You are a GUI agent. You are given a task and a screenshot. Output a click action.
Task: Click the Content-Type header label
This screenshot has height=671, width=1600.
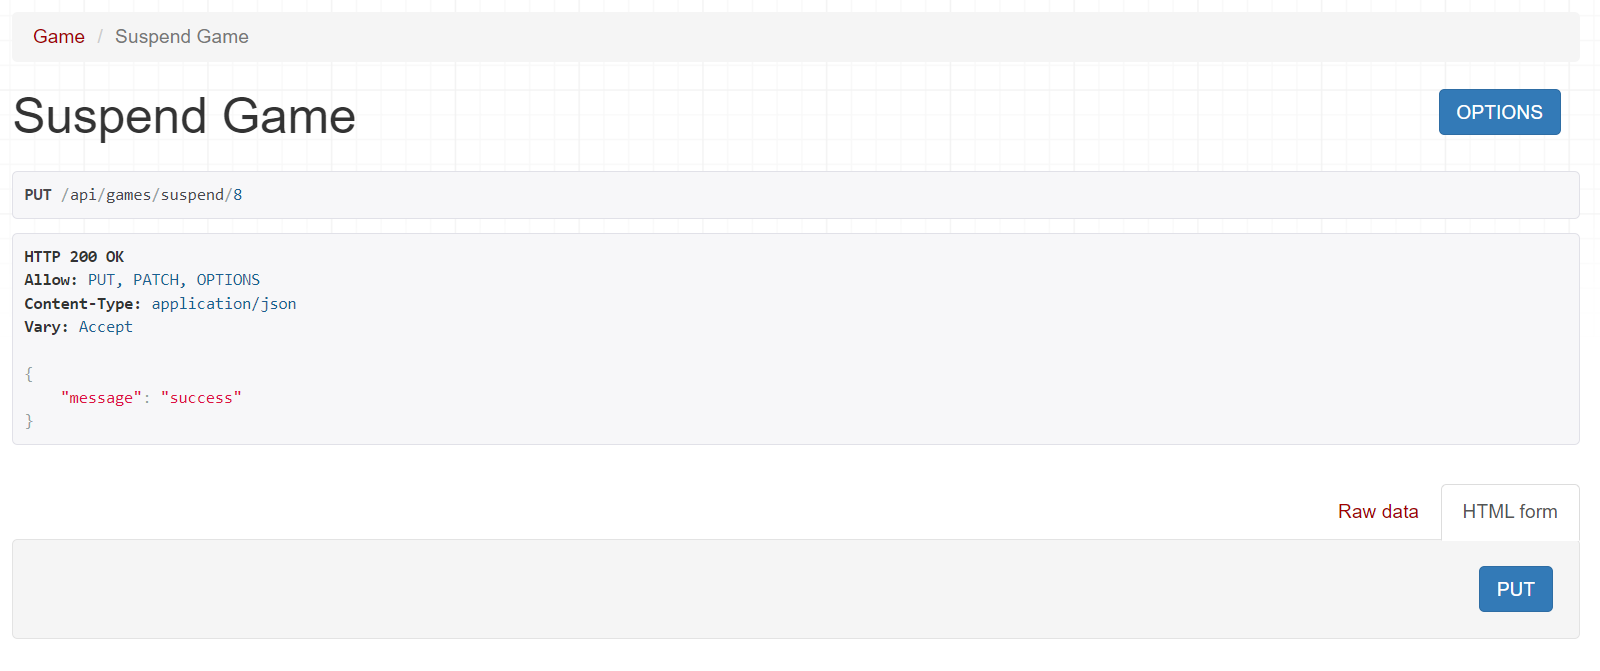point(82,304)
